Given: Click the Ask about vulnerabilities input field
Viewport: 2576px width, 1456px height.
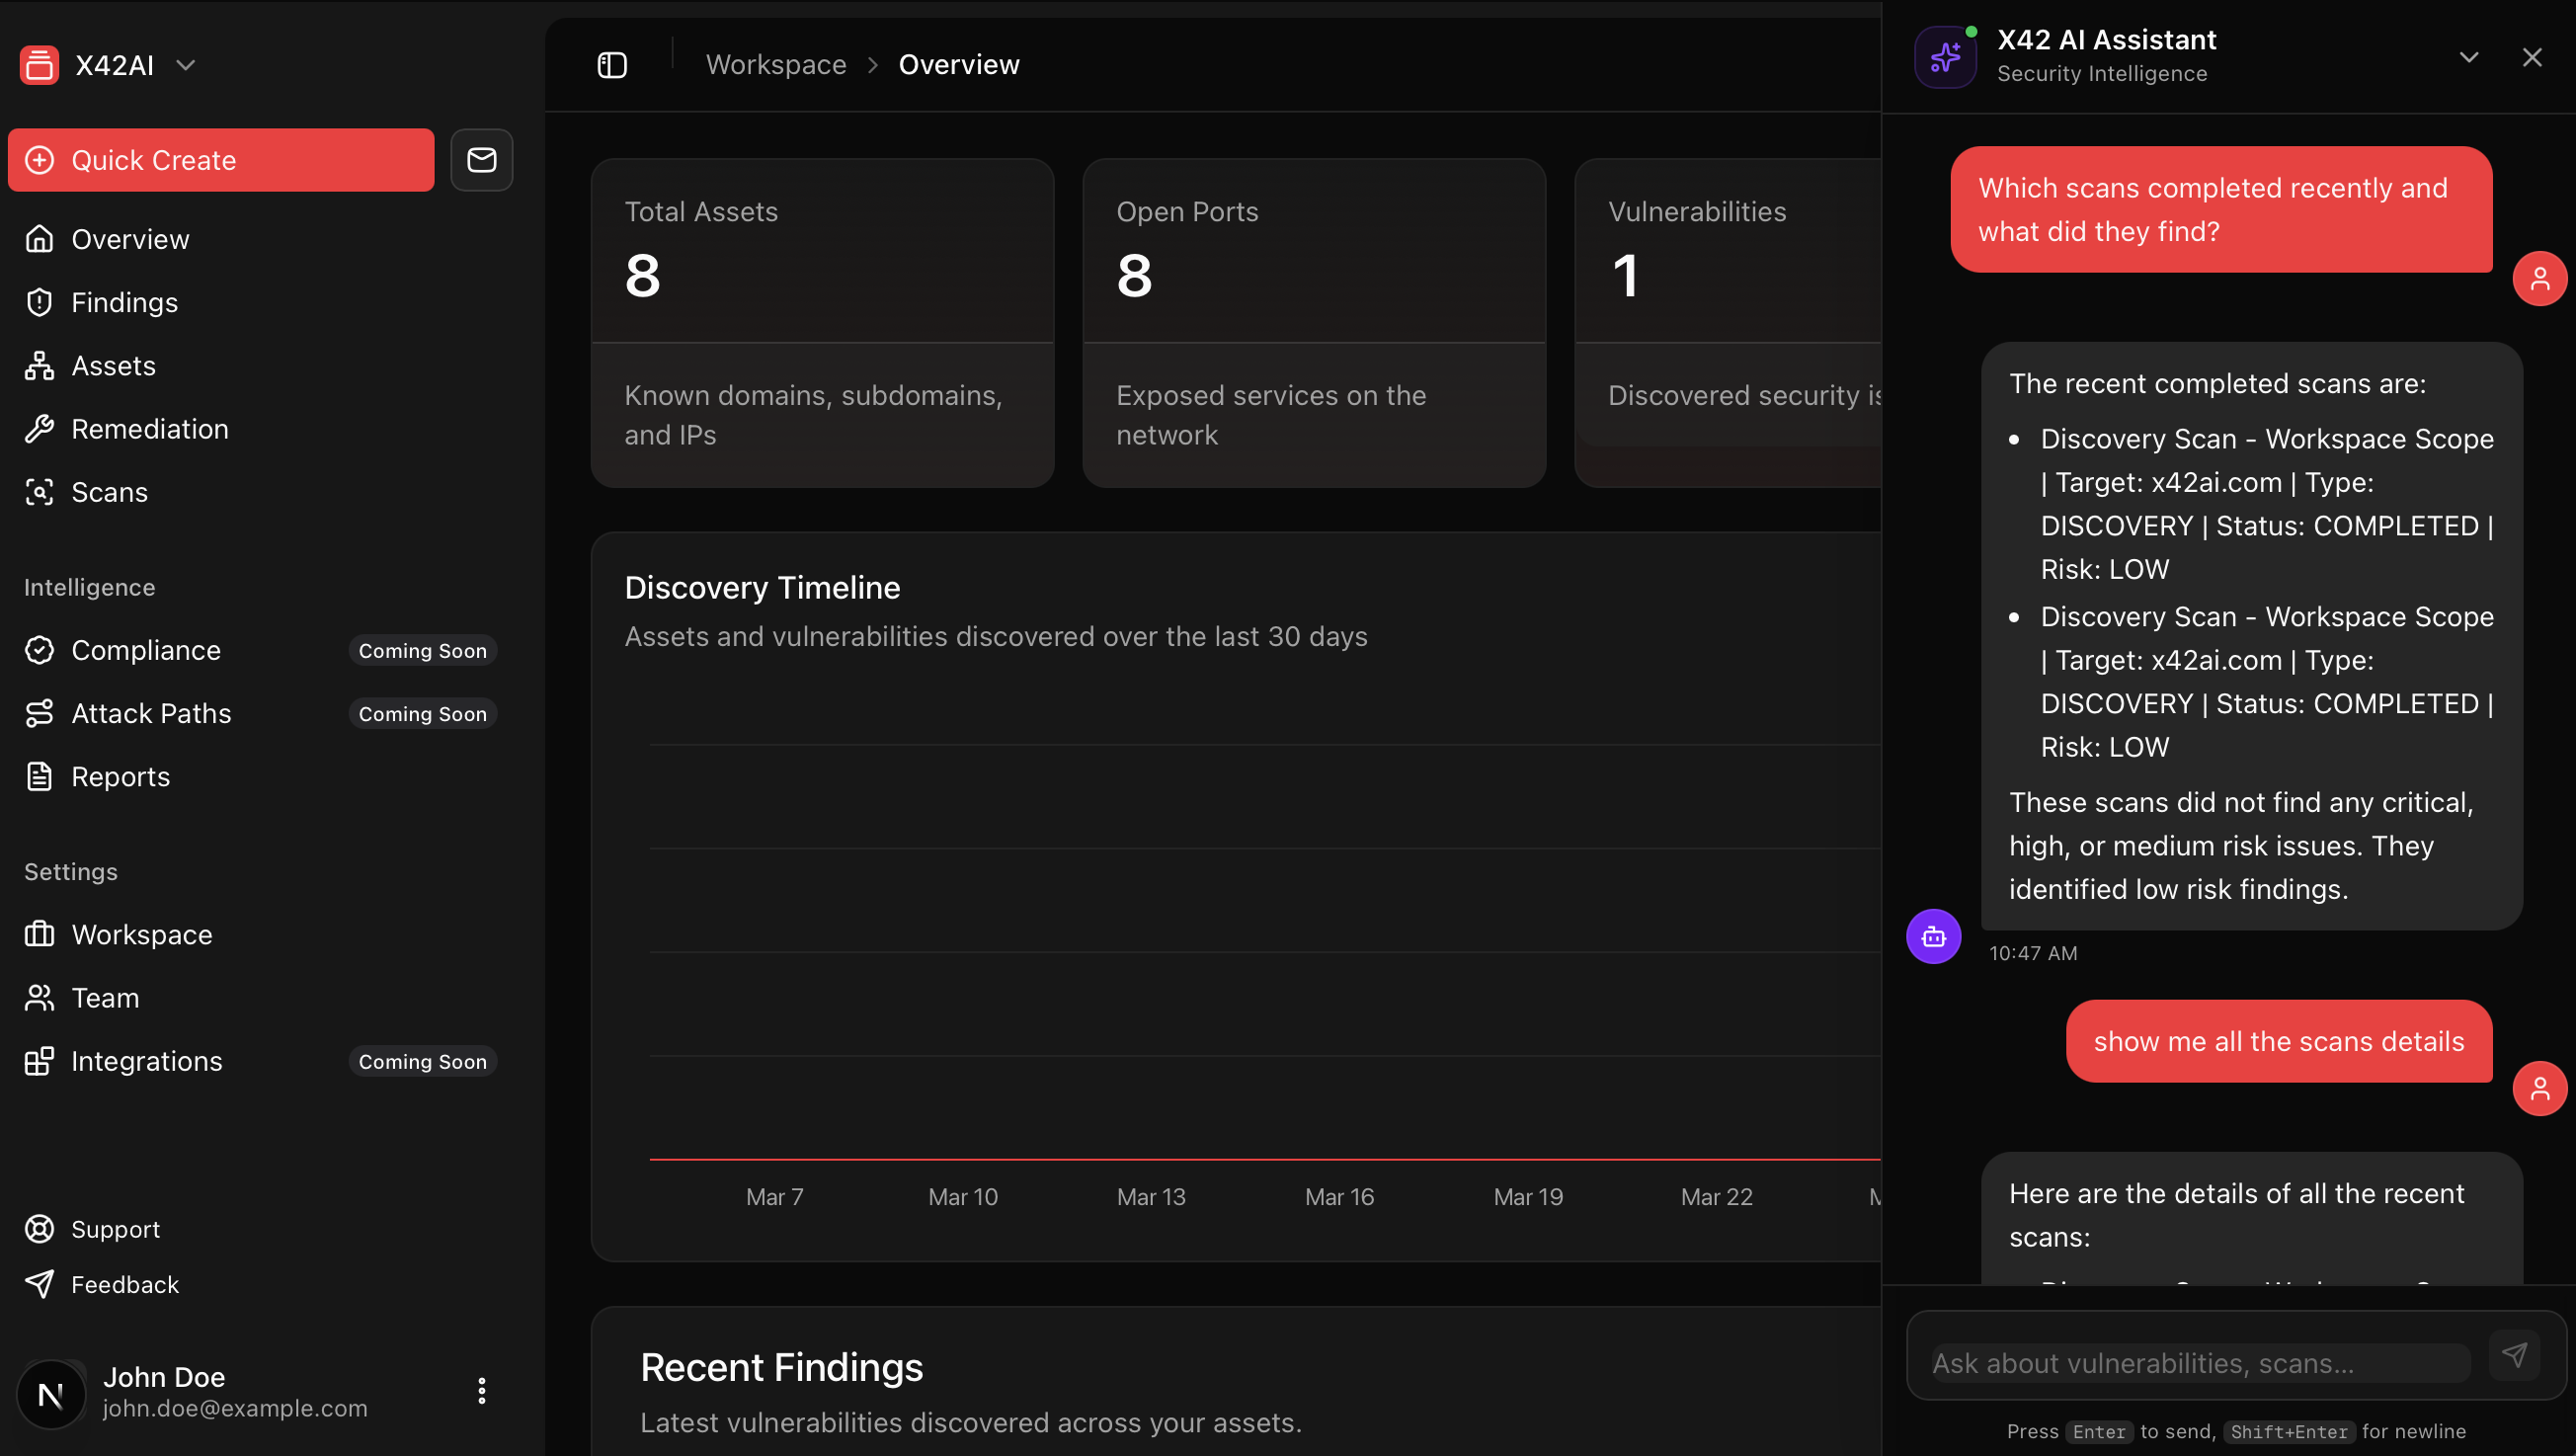Looking at the screenshot, I should (x=2198, y=1363).
